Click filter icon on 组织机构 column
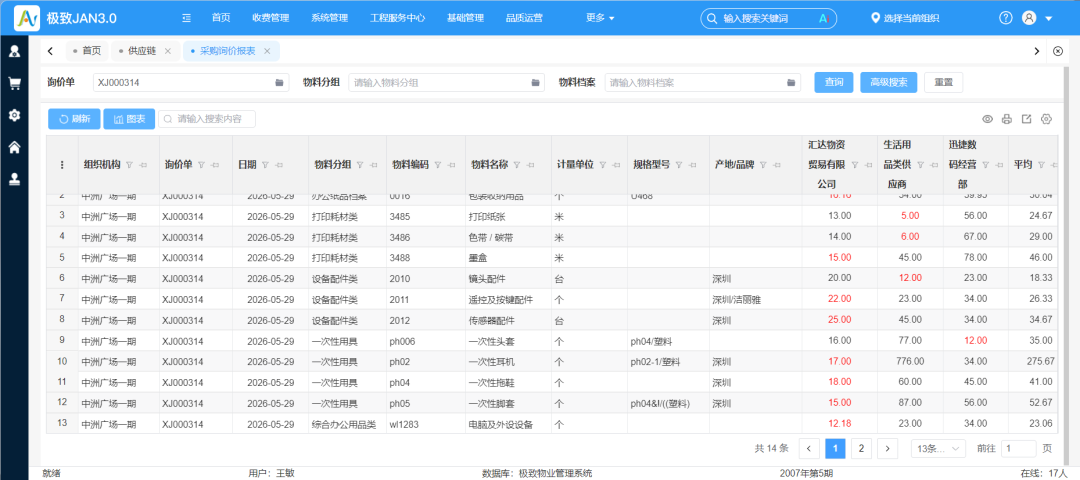The height and width of the screenshot is (480, 1080). [129, 165]
